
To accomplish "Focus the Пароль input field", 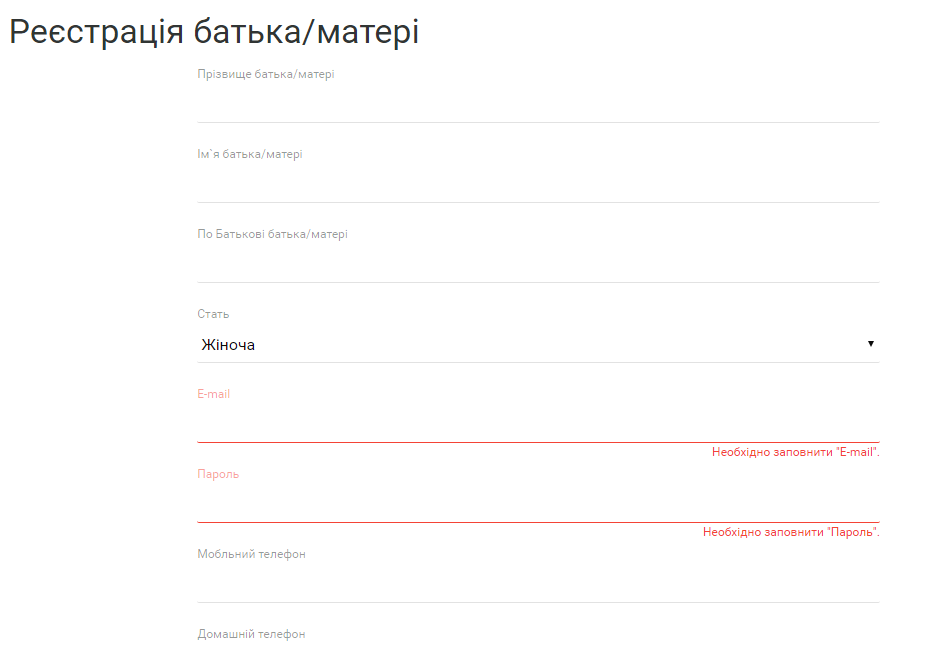I will click(x=538, y=505).
